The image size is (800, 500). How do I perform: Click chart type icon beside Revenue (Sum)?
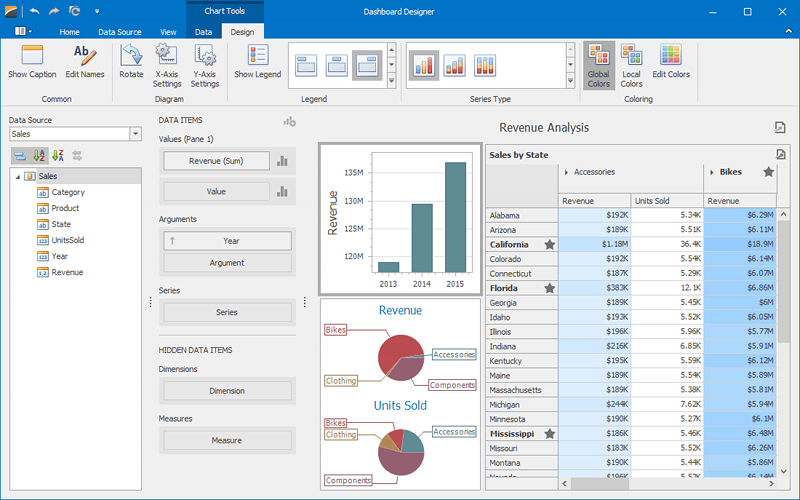tap(282, 161)
